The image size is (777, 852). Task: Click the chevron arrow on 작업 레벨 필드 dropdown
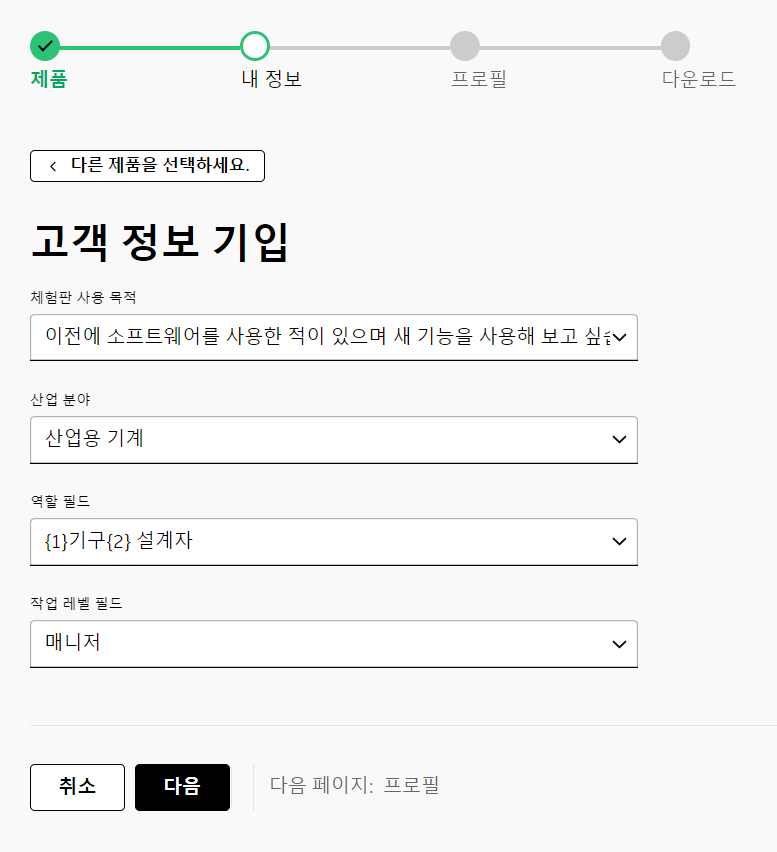click(x=619, y=644)
